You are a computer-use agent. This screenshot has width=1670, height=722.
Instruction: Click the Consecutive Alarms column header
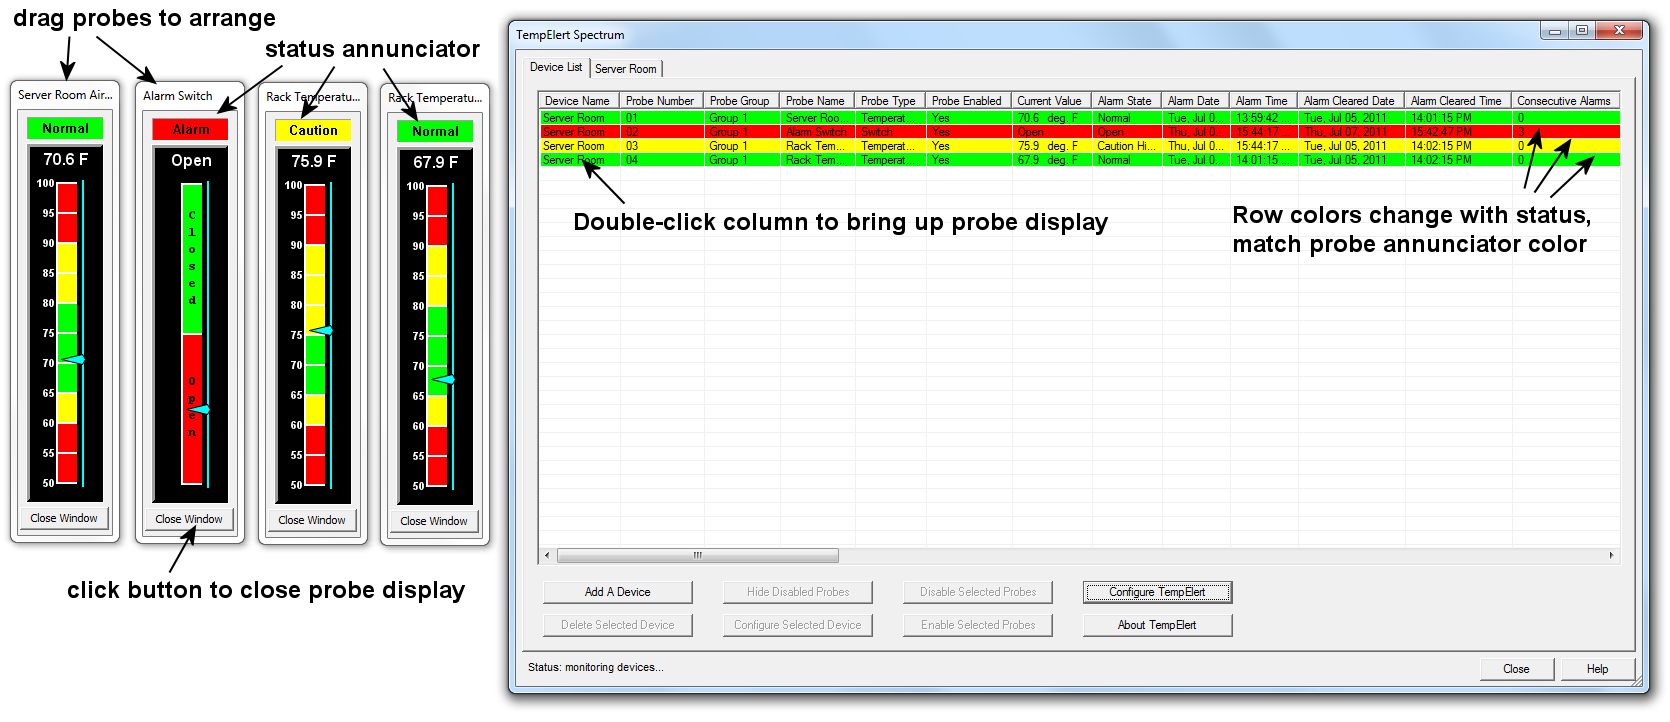(x=1565, y=101)
